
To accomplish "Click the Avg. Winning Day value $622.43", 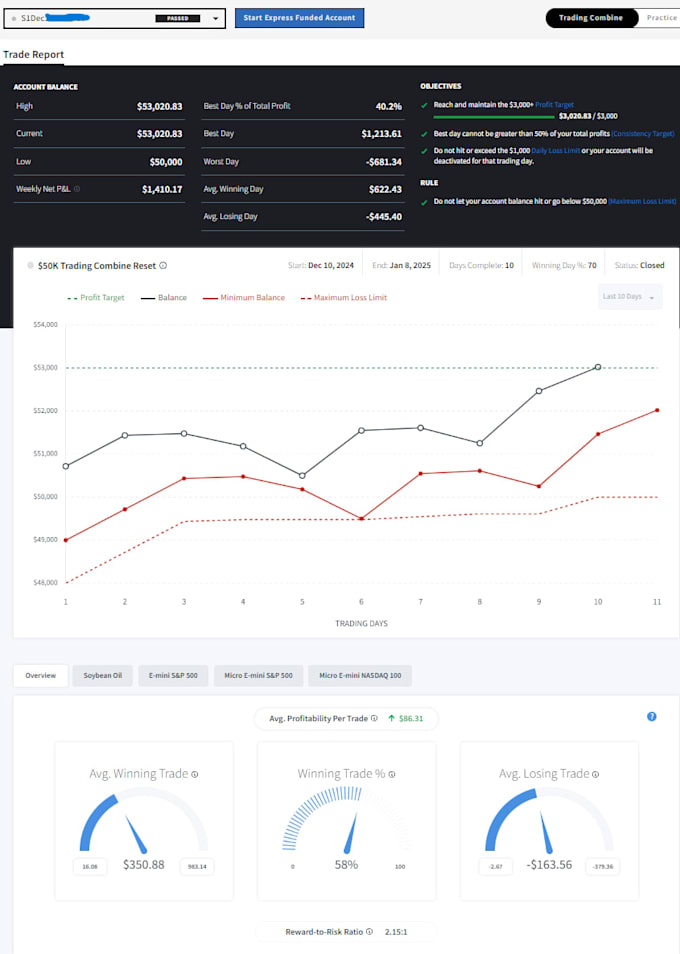I will (x=385, y=189).
